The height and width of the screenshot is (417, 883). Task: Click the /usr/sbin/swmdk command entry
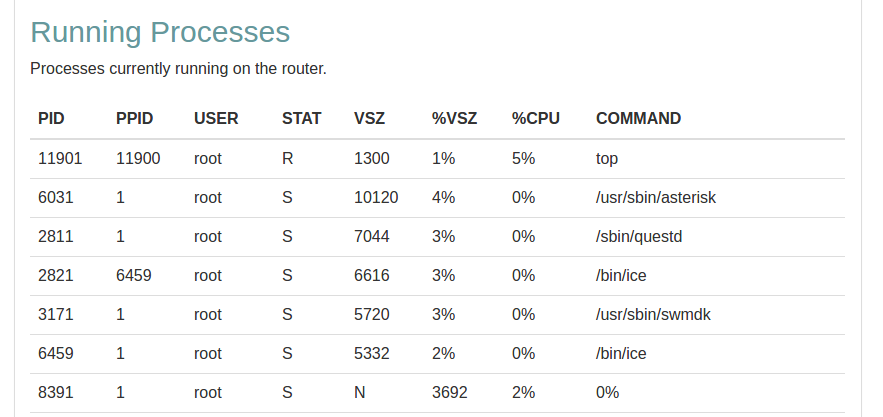652,315
